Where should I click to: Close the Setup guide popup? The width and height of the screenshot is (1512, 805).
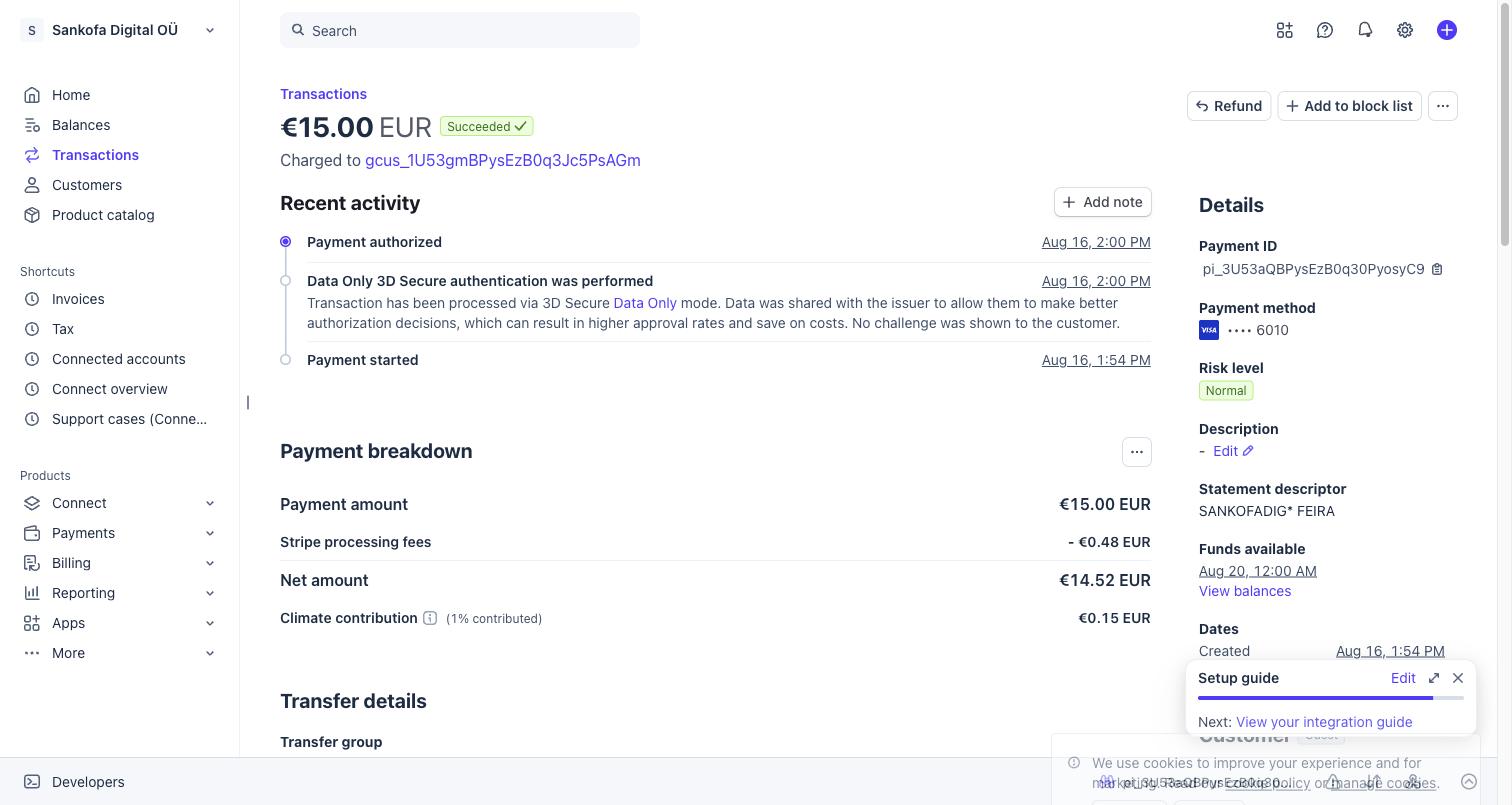coord(1458,678)
